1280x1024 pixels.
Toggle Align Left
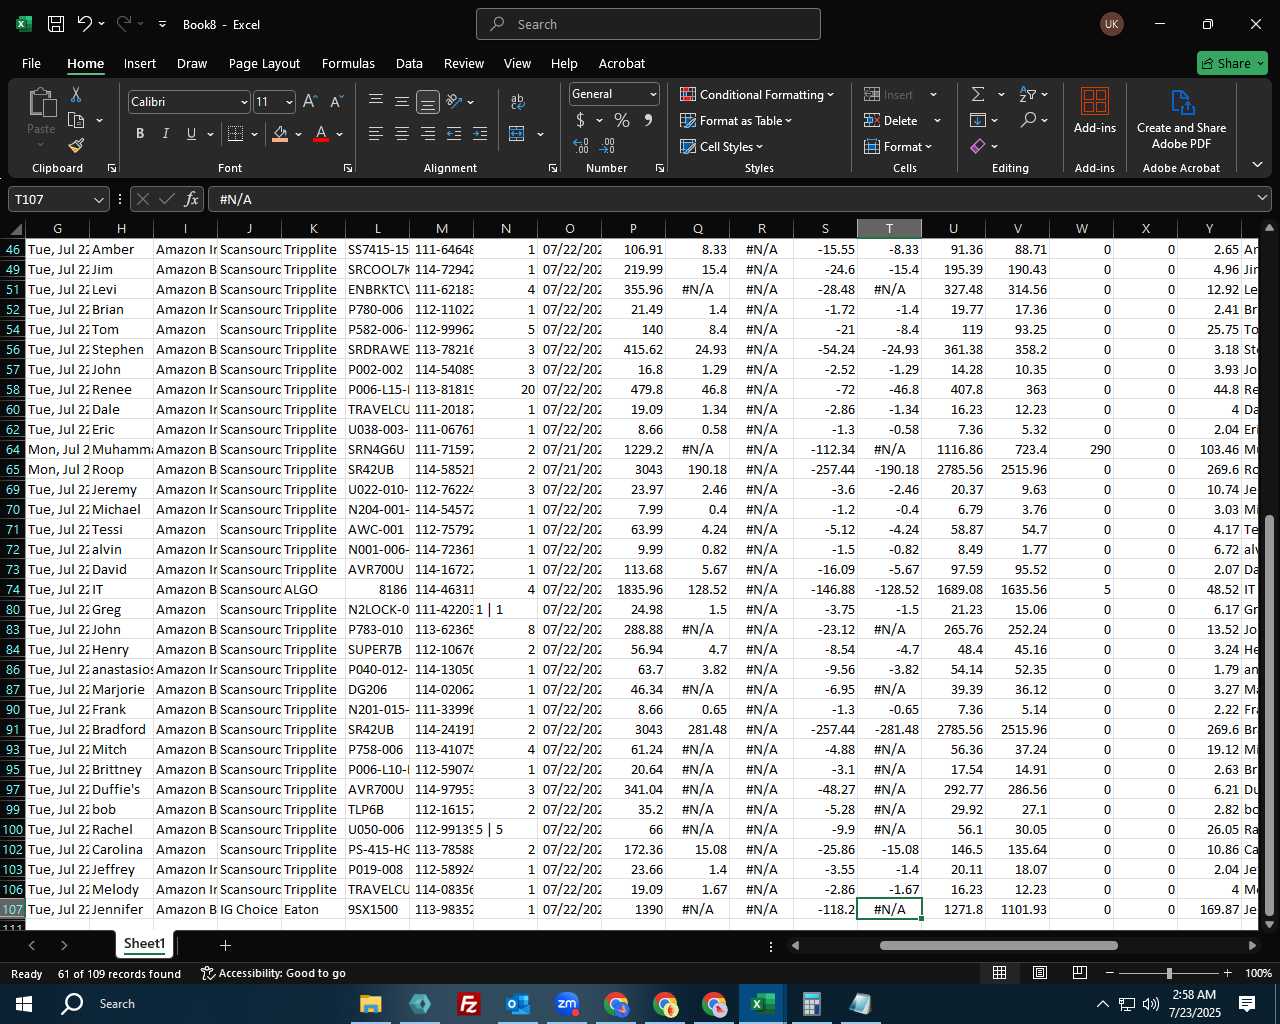(x=376, y=134)
